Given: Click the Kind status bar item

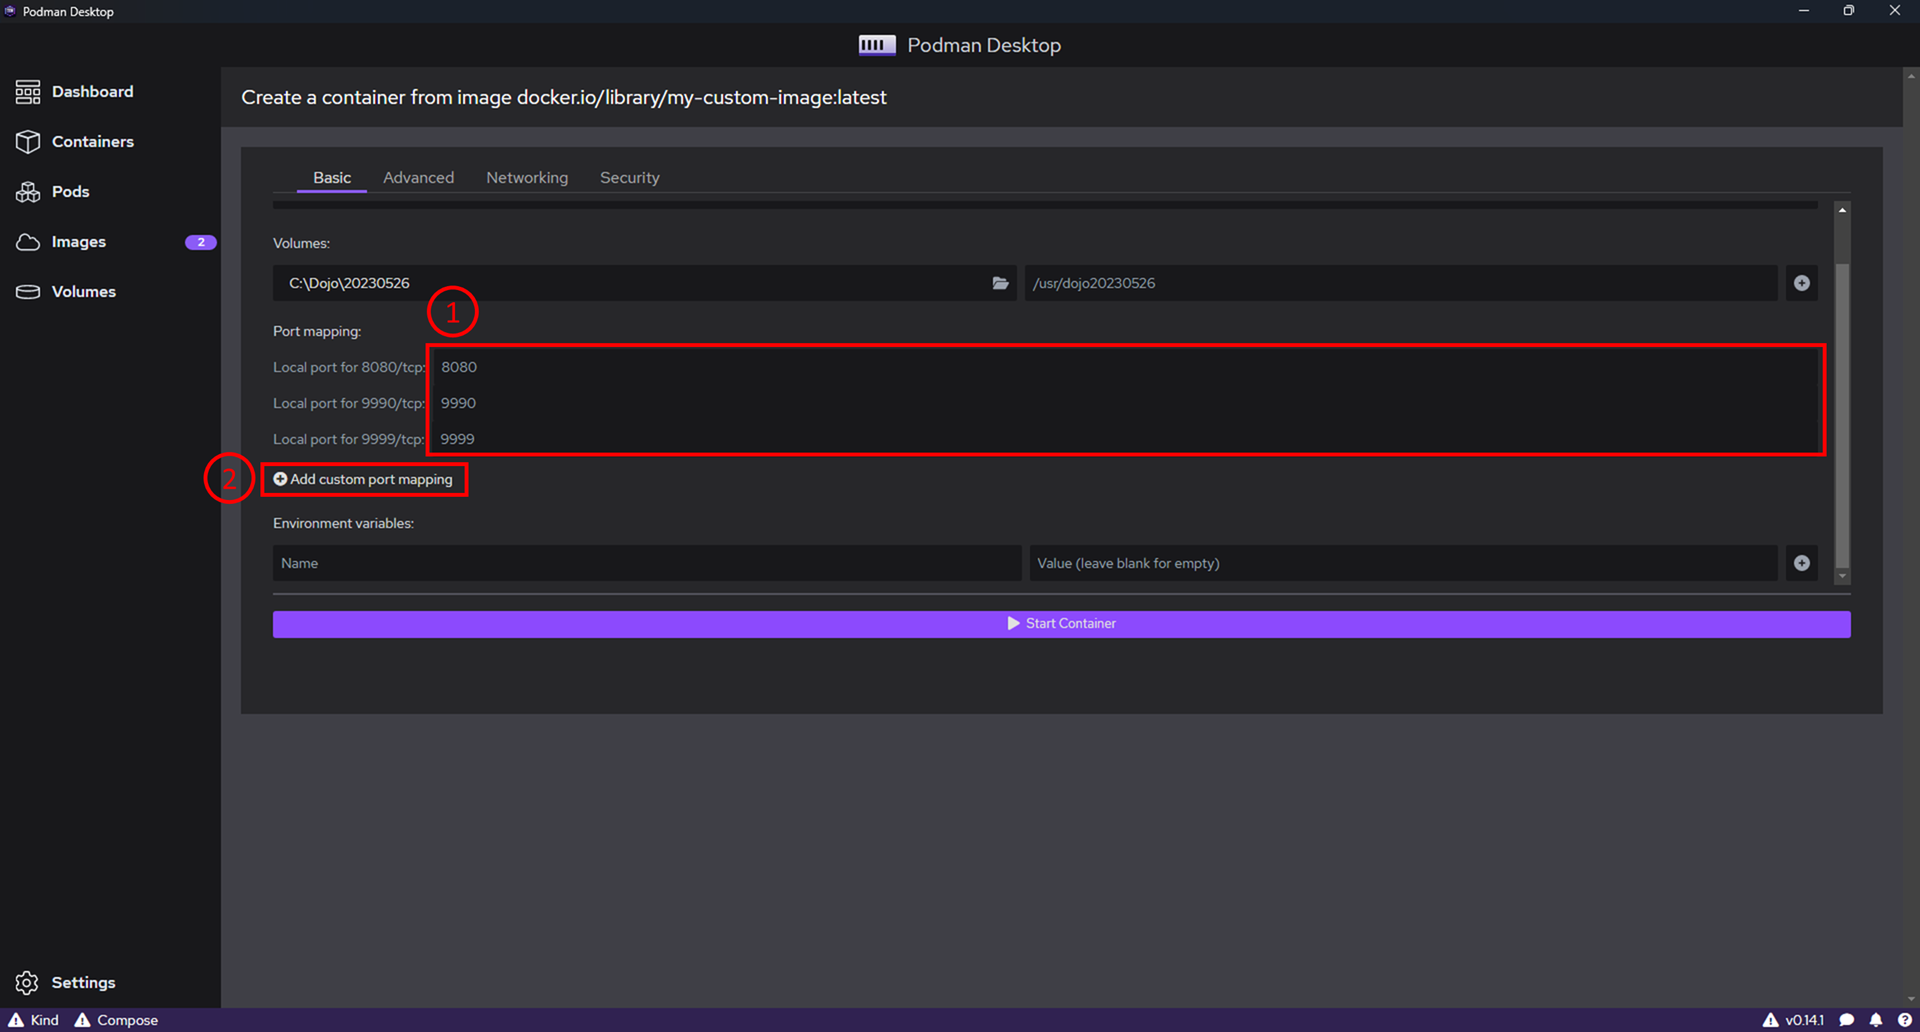Looking at the screenshot, I should click(x=34, y=1020).
